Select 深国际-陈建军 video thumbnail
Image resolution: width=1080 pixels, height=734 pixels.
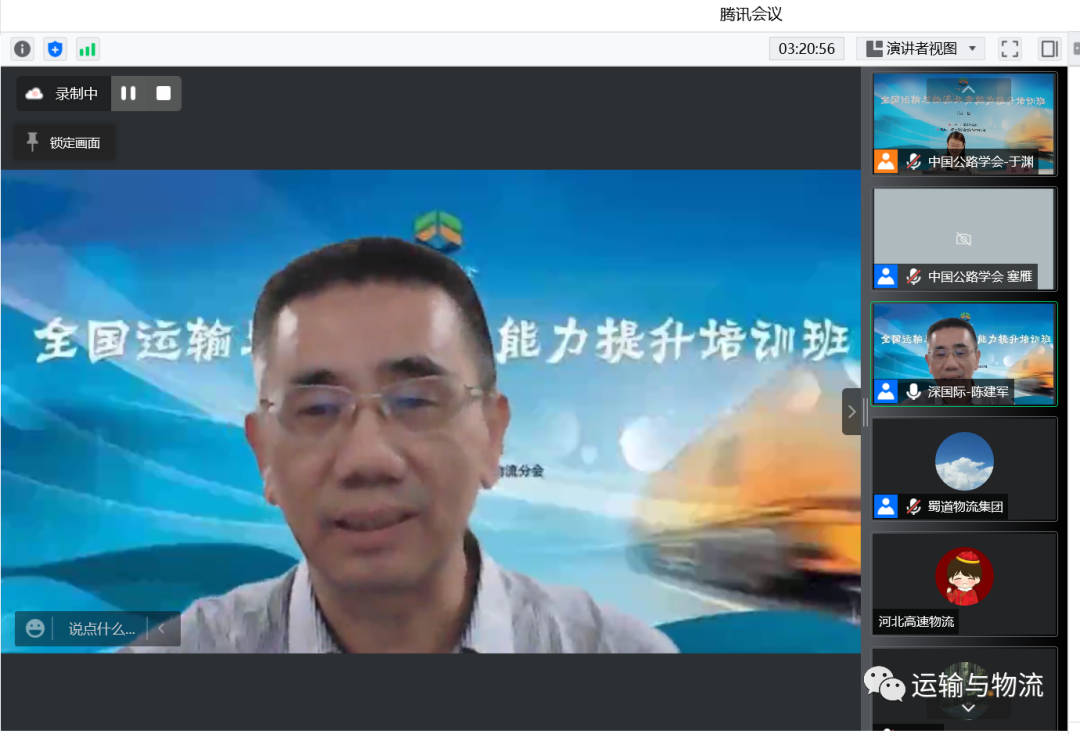click(964, 354)
